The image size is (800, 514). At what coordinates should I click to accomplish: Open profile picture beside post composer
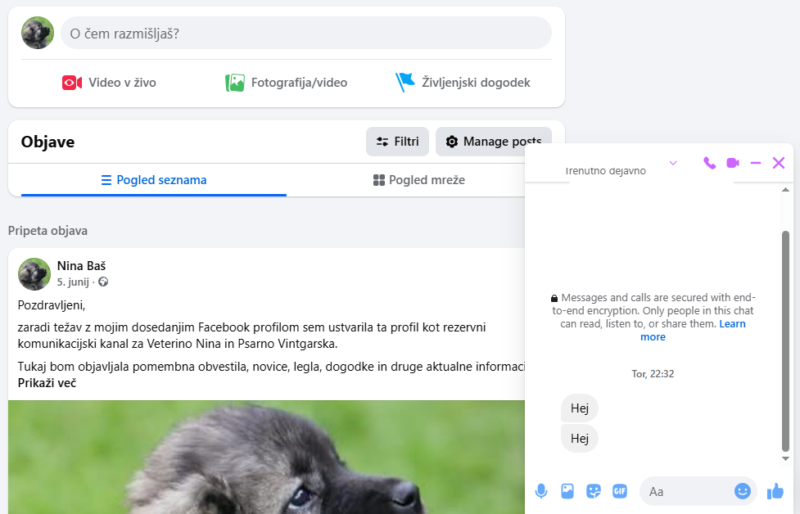[x=37, y=33]
